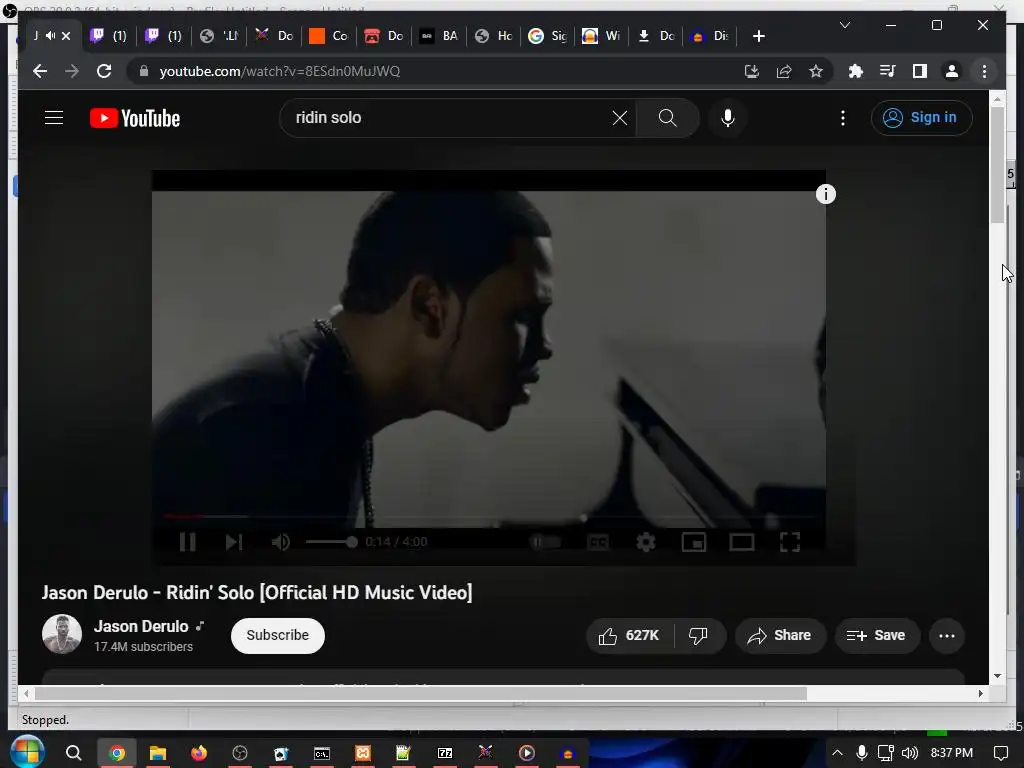Open a new tab with plus
Image resolution: width=1024 pixels, height=768 pixels.
[x=758, y=36]
